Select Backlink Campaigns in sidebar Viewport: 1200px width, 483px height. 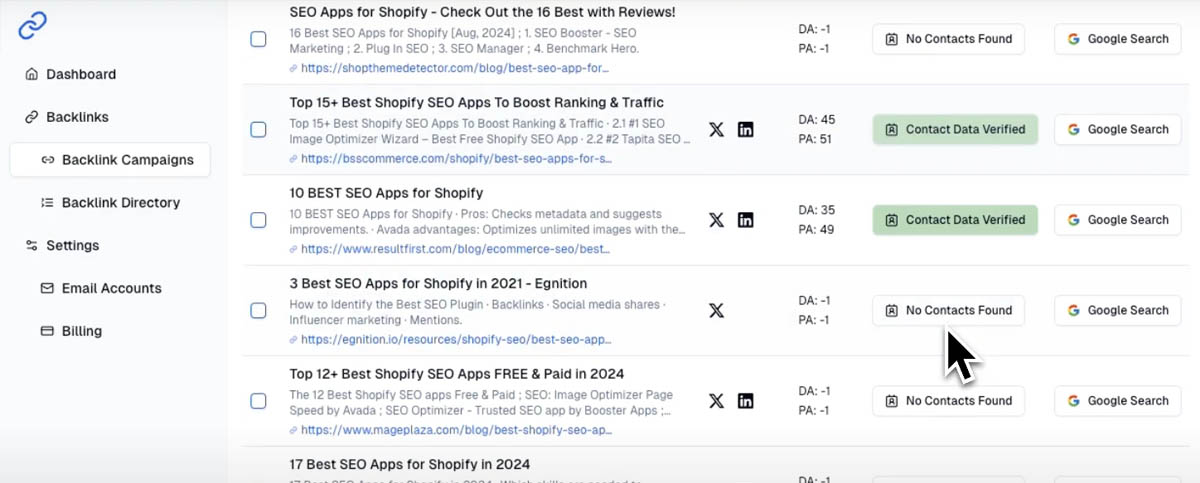coord(110,159)
